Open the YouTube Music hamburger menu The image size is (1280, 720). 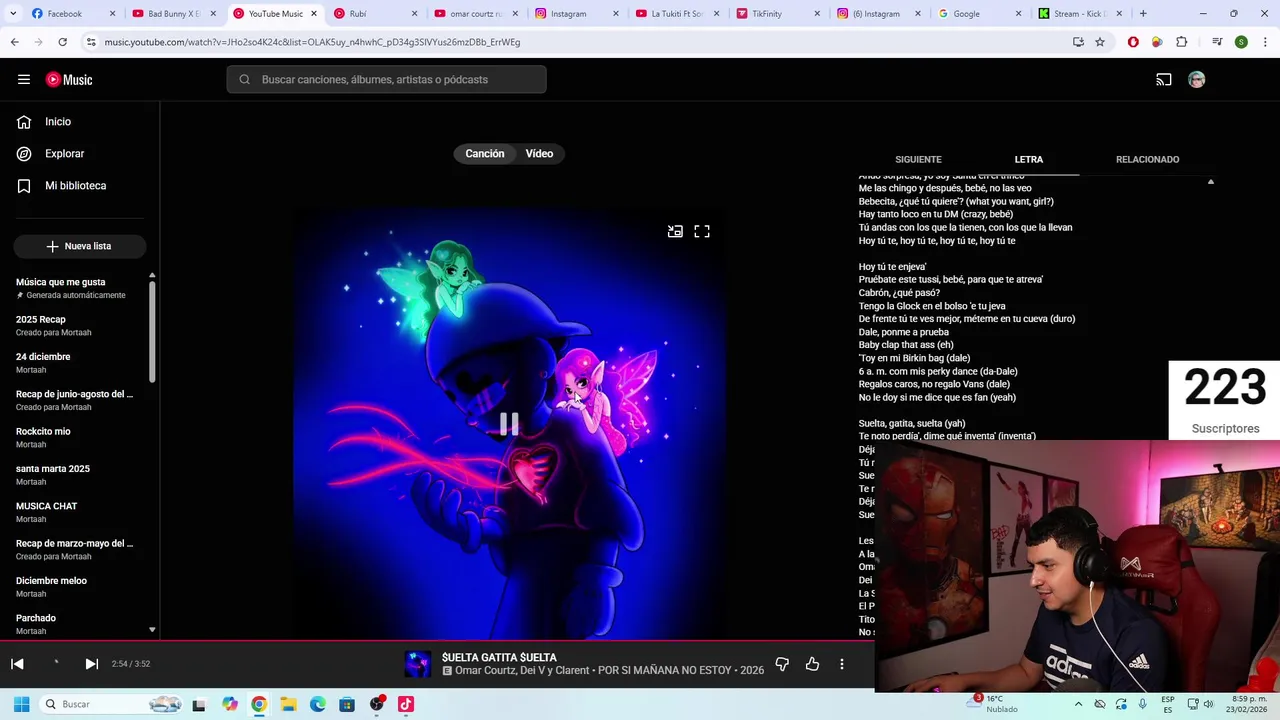(24, 80)
